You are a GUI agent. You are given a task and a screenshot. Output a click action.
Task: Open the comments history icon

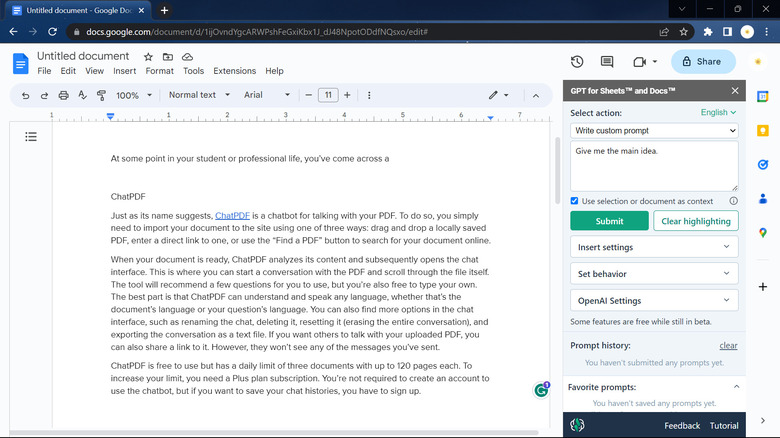coord(607,62)
